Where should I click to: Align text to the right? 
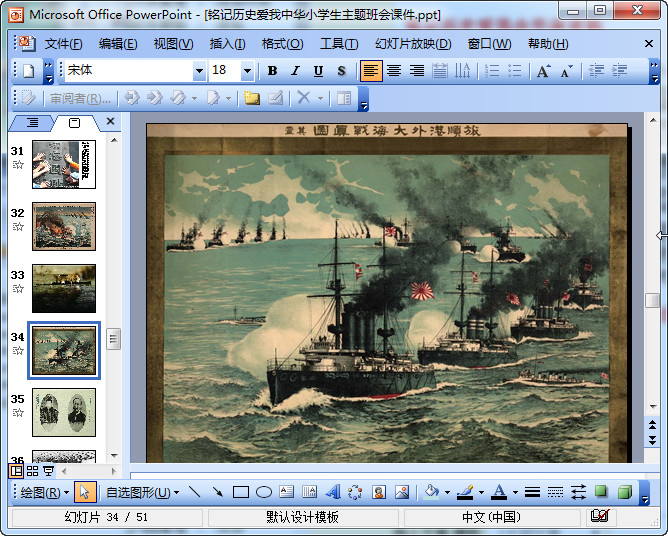tap(417, 71)
